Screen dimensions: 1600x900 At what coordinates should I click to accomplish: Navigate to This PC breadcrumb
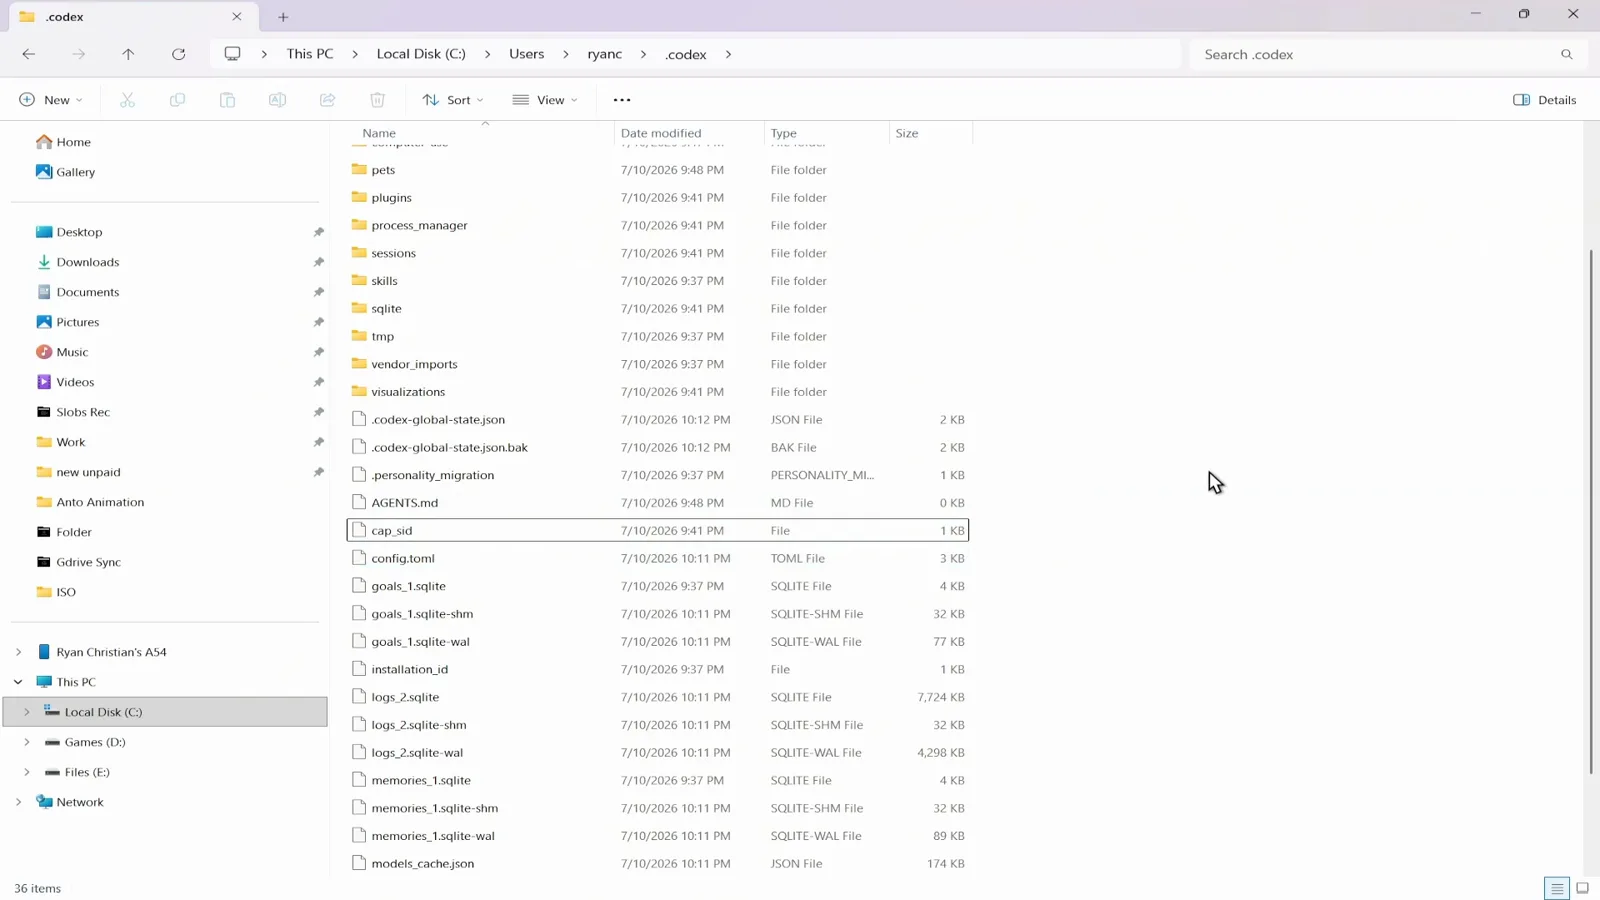coord(310,54)
